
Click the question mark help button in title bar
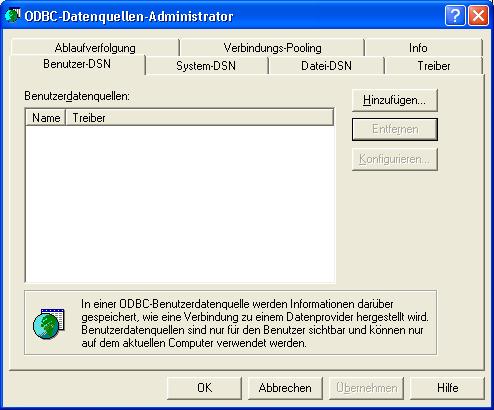click(455, 15)
